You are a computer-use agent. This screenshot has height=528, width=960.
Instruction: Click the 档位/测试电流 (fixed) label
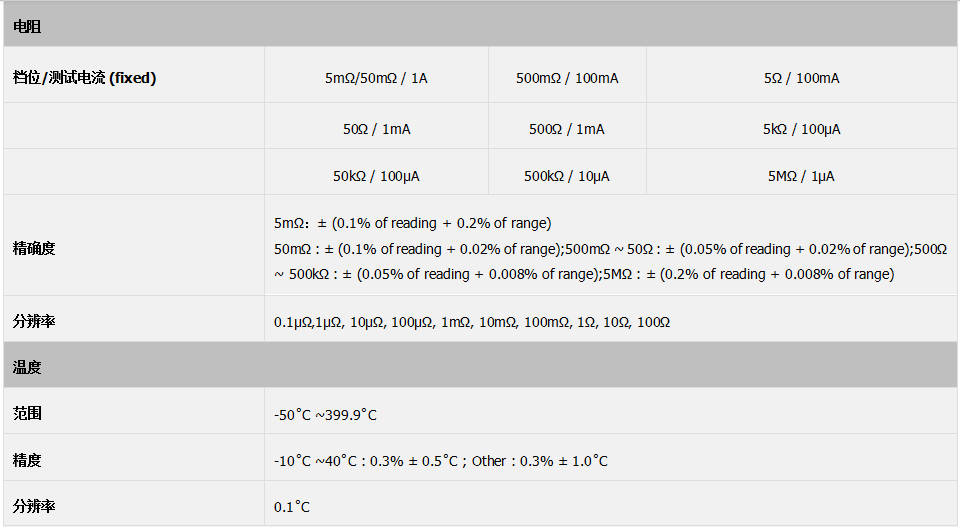pos(84,78)
